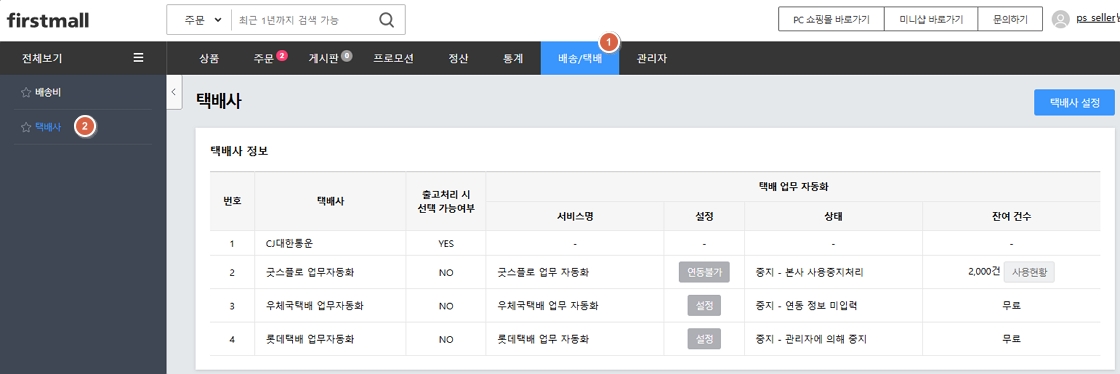This screenshot has height=374, width=1120.
Task: Click the 택배사 설정 button
Action: pyautogui.click(x=1074, y=102)
